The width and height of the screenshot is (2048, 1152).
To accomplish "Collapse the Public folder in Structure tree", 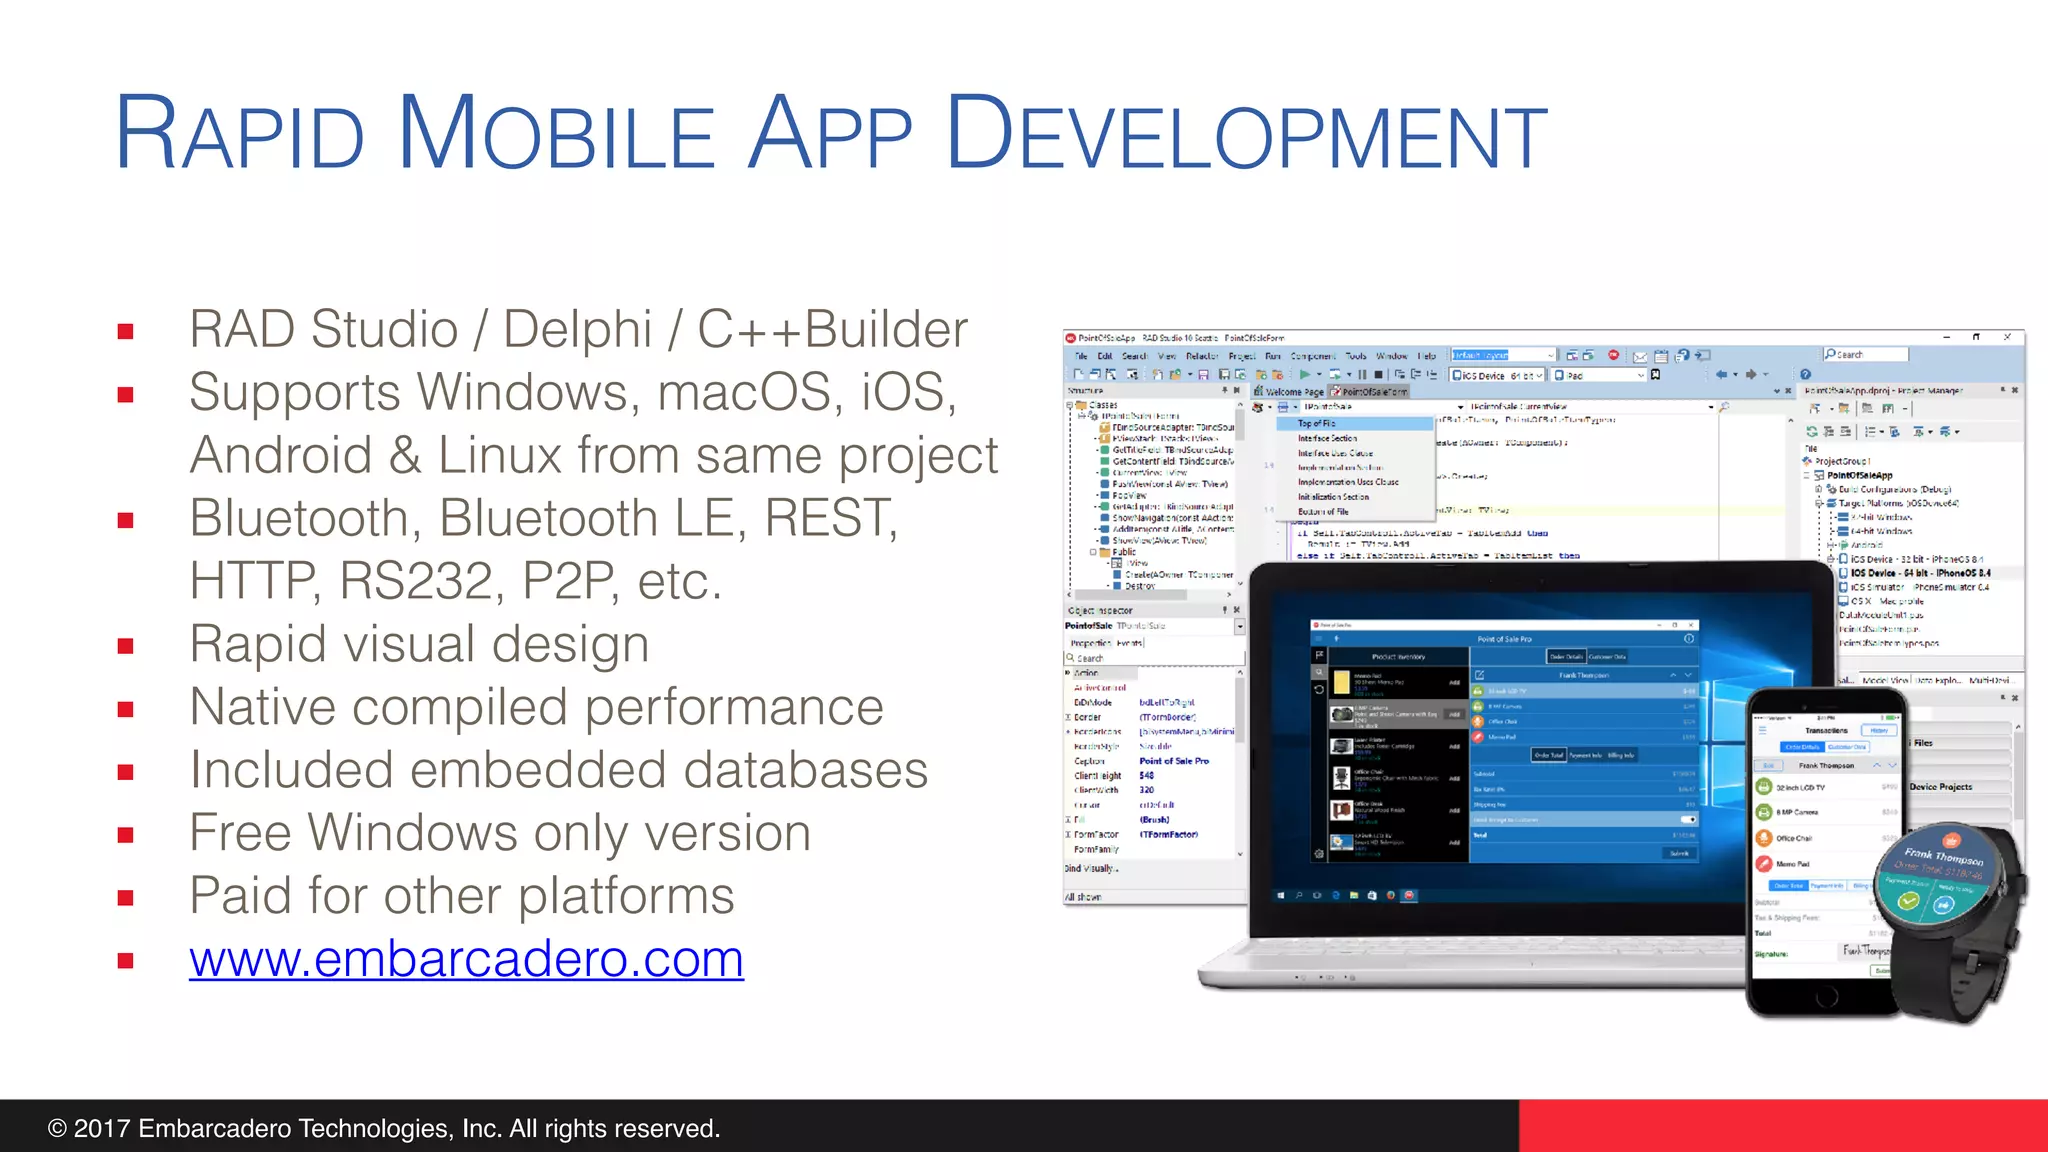I will click(1093, 552).
